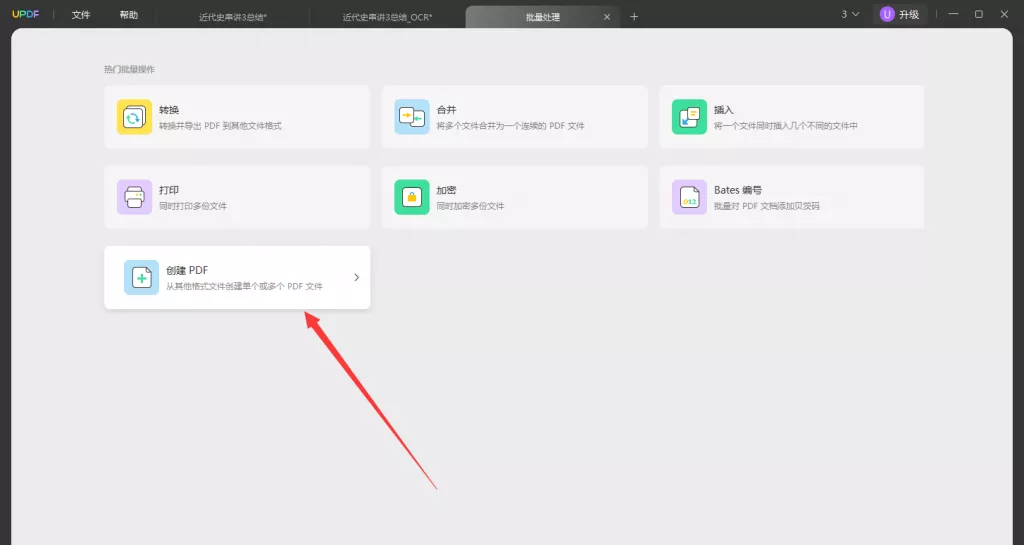Maximize the UPDF window
Screen dimensions: 1024x545
point(979,14)
